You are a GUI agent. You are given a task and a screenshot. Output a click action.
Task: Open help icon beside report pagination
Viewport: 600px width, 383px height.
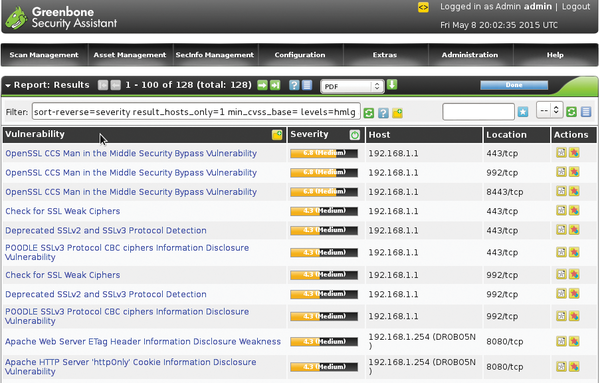click(x=294, y=85)
